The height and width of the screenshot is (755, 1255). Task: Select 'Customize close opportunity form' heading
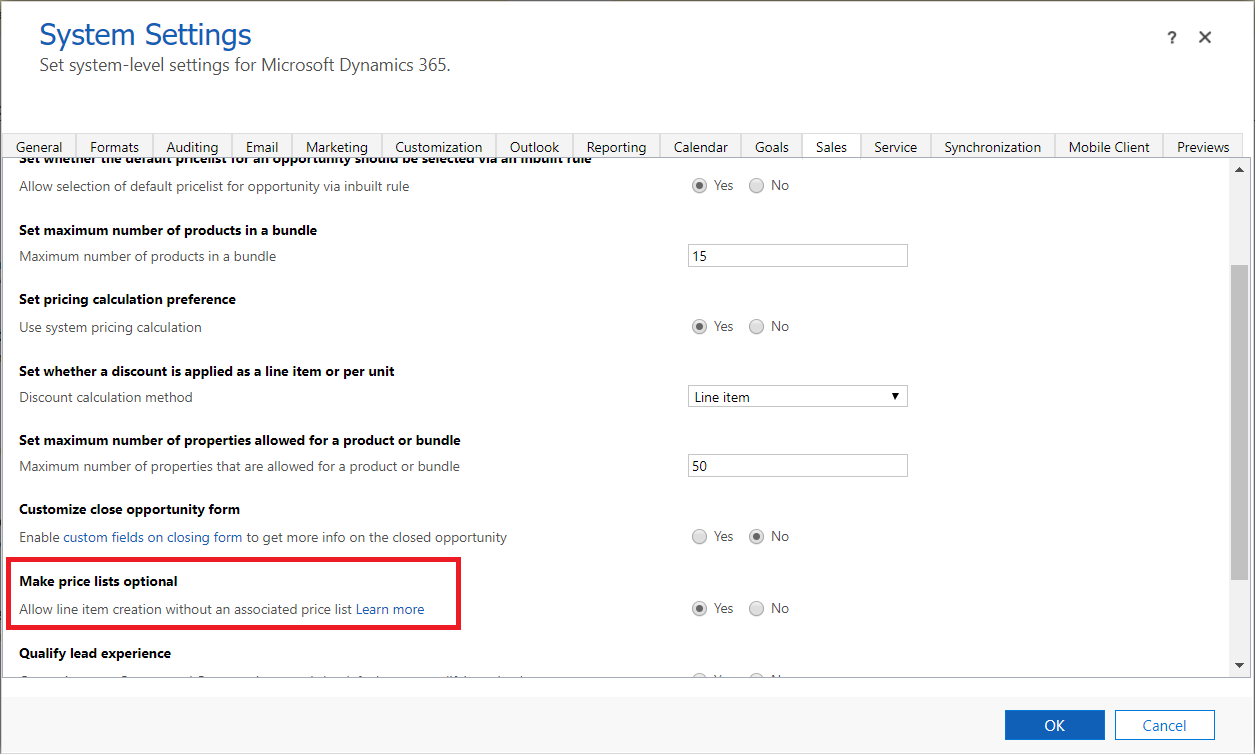129,509
